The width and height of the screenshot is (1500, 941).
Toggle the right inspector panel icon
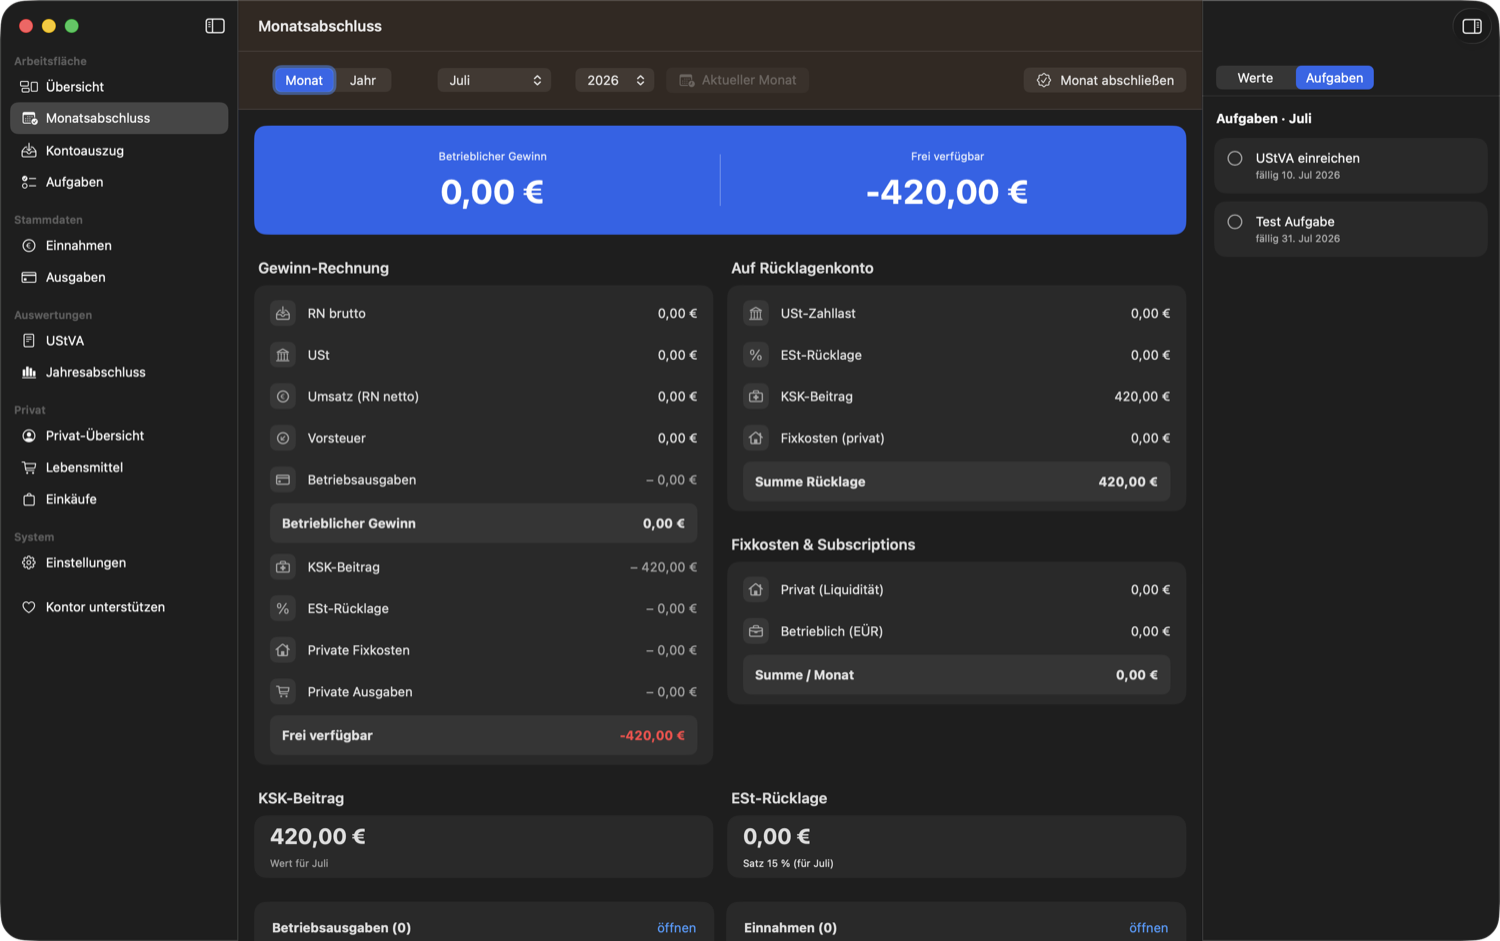(x=1472, y=26)
